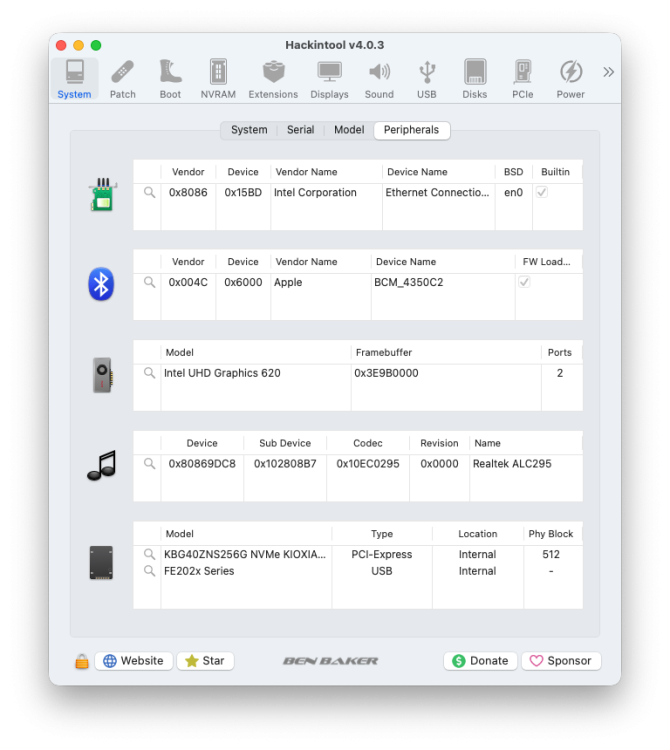The height and width of the screenshot is (750, 670).
Task: Select the Peripherals tab
Action: coord(411,130)
